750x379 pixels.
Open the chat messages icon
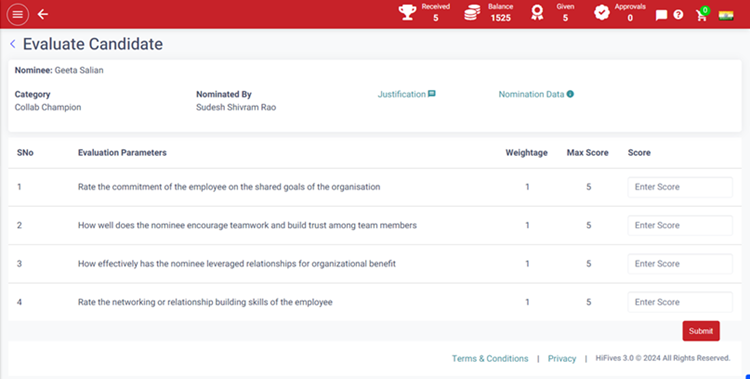(661, 15)
